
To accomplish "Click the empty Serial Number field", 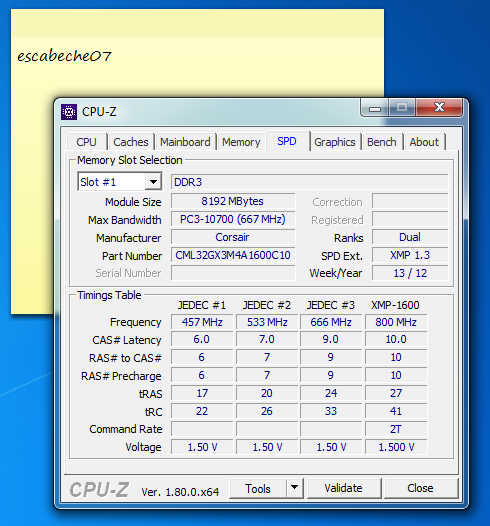I will coord(233,273).
